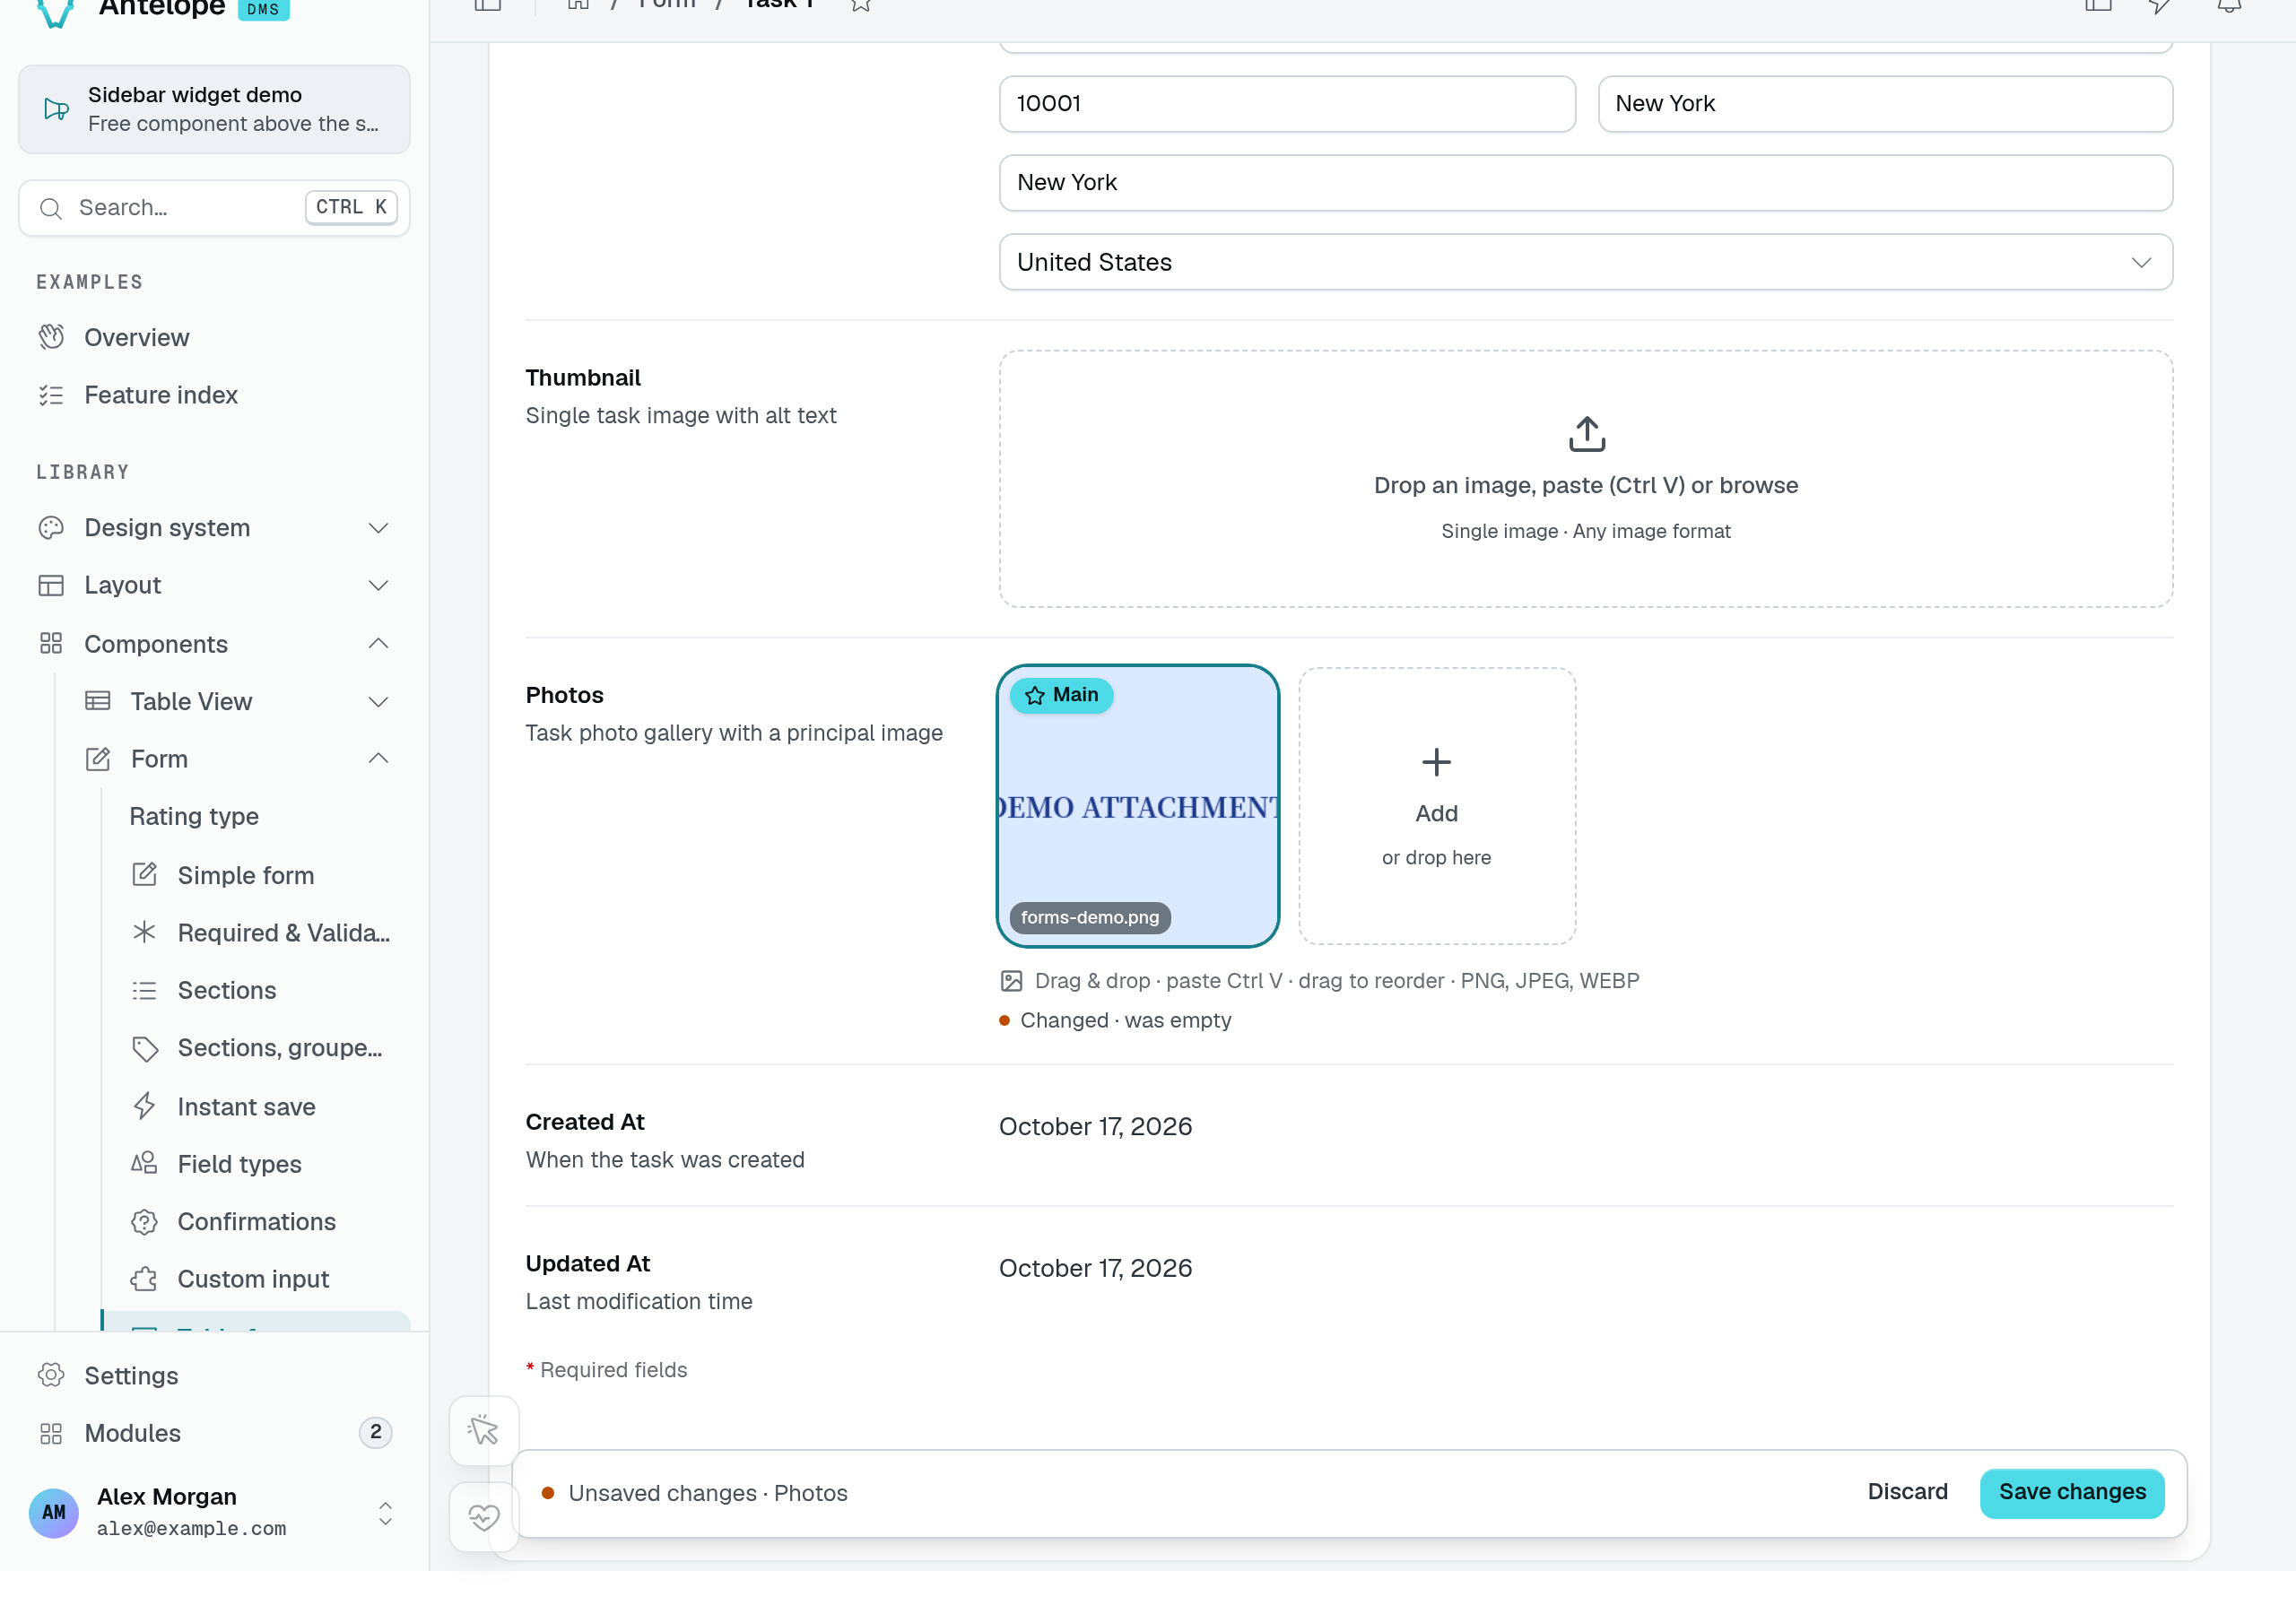Click Add or drop here photo tile
This screenshot has height=1614, width=2296.
coord(1436,805)
